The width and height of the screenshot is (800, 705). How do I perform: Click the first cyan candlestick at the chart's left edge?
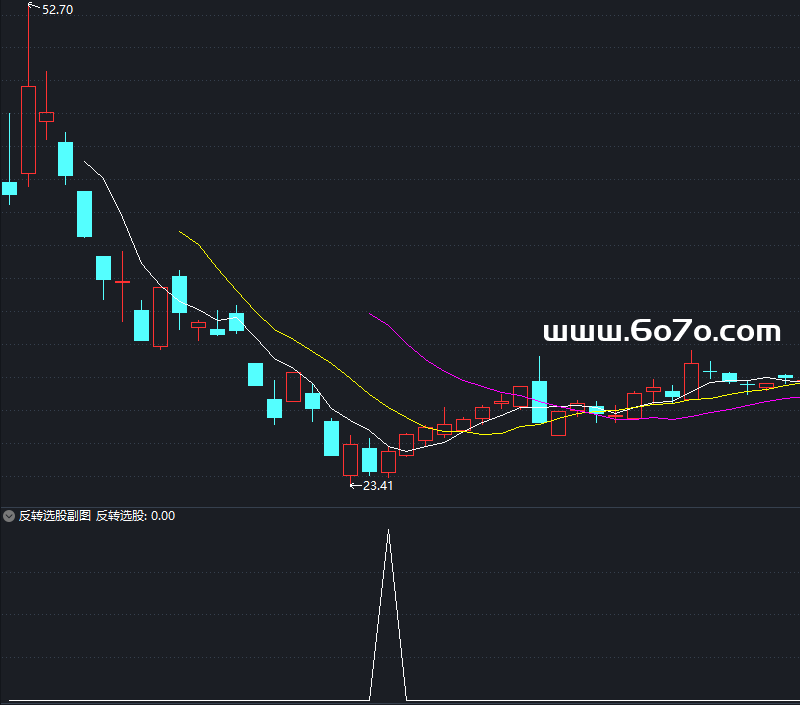click(10, 187)
